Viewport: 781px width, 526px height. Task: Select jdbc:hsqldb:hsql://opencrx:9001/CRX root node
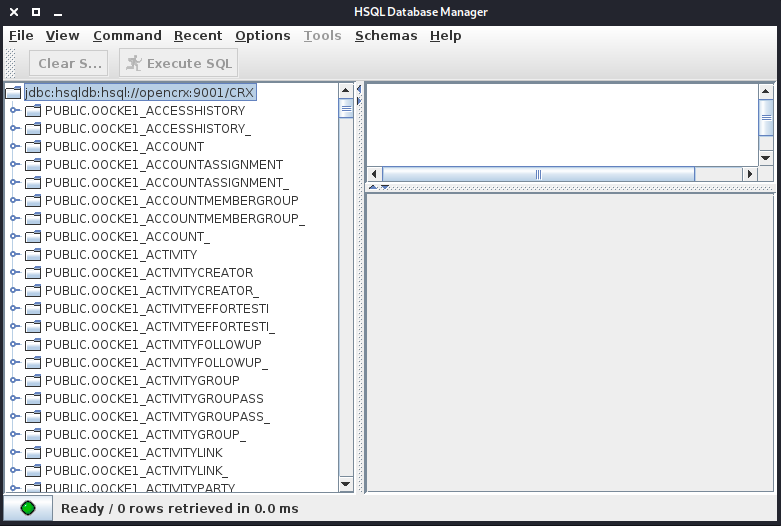tap(140, 93)
